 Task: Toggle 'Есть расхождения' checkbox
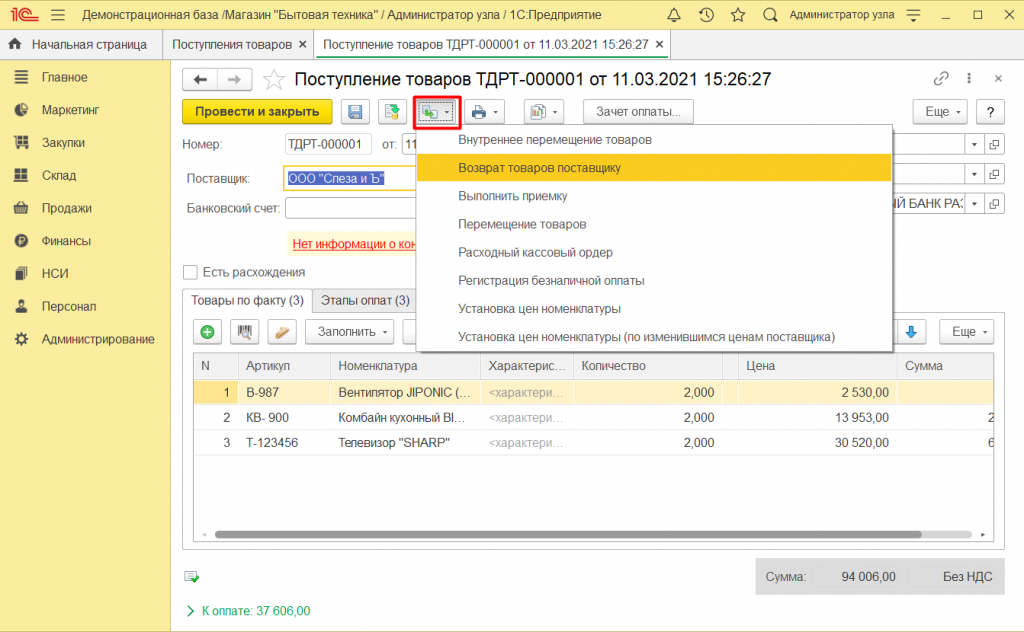190,272
